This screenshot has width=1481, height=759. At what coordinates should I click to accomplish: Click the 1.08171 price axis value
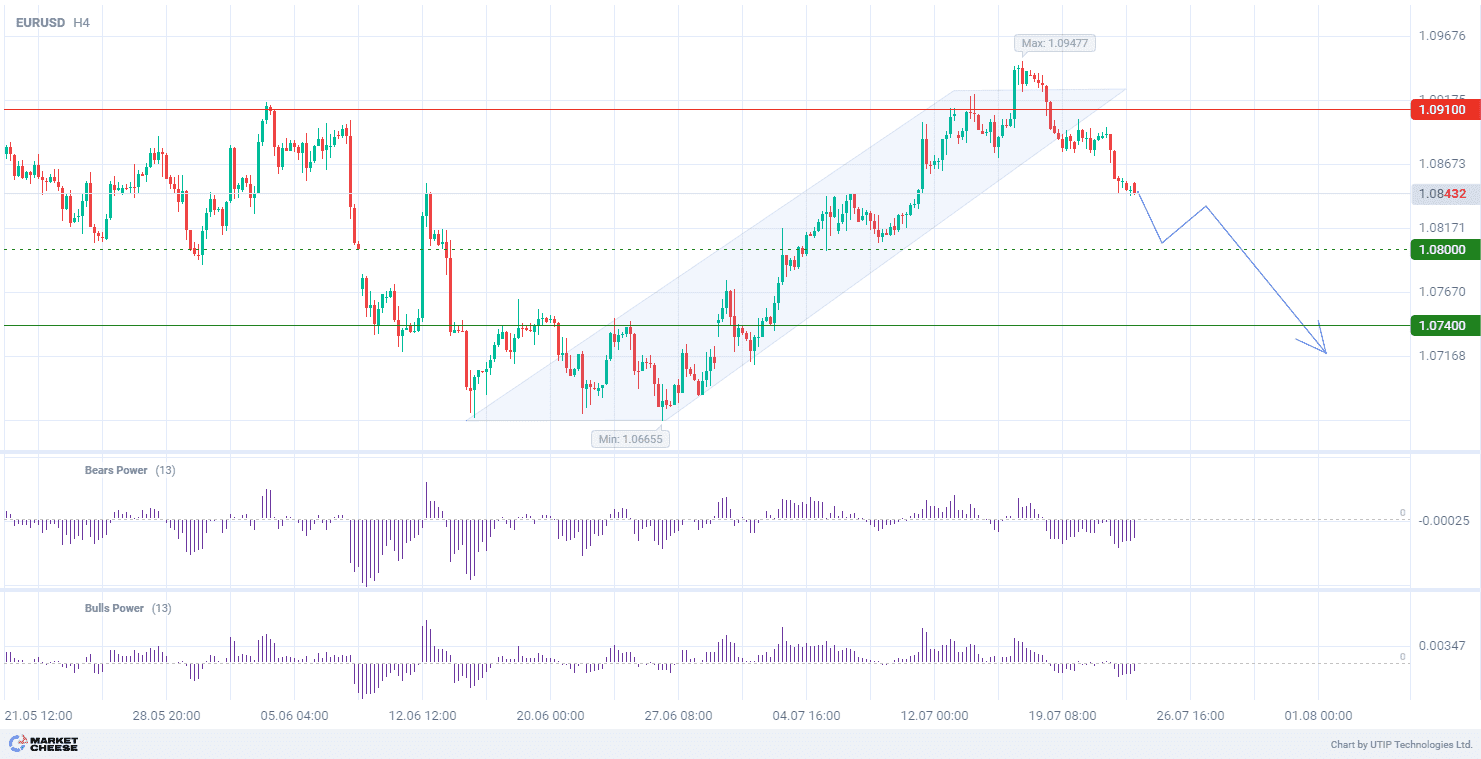[x=1442, y=228]
